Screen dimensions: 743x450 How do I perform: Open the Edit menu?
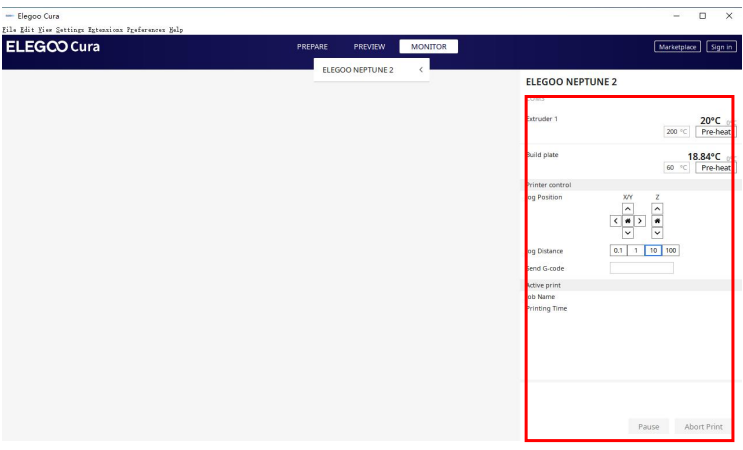click(27, 29)
